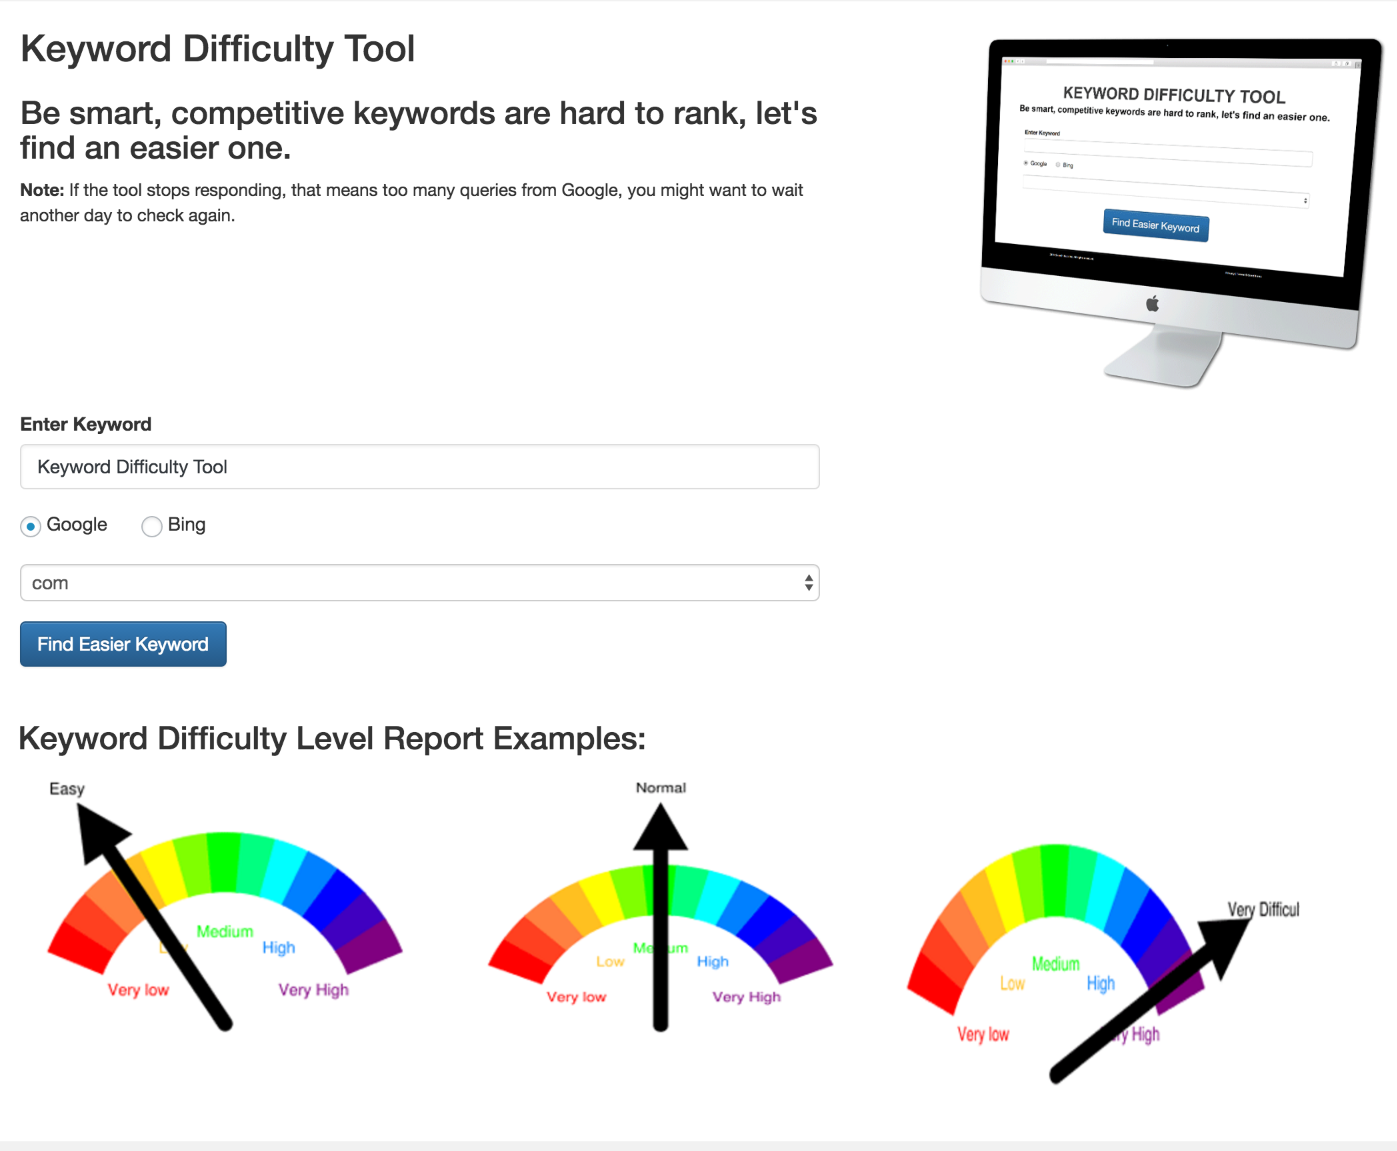Image resolution: width=1397 pixels, height=1151 pixels.
Task: Focus the Enter Keyword input field
Action: tap(420, 467)
